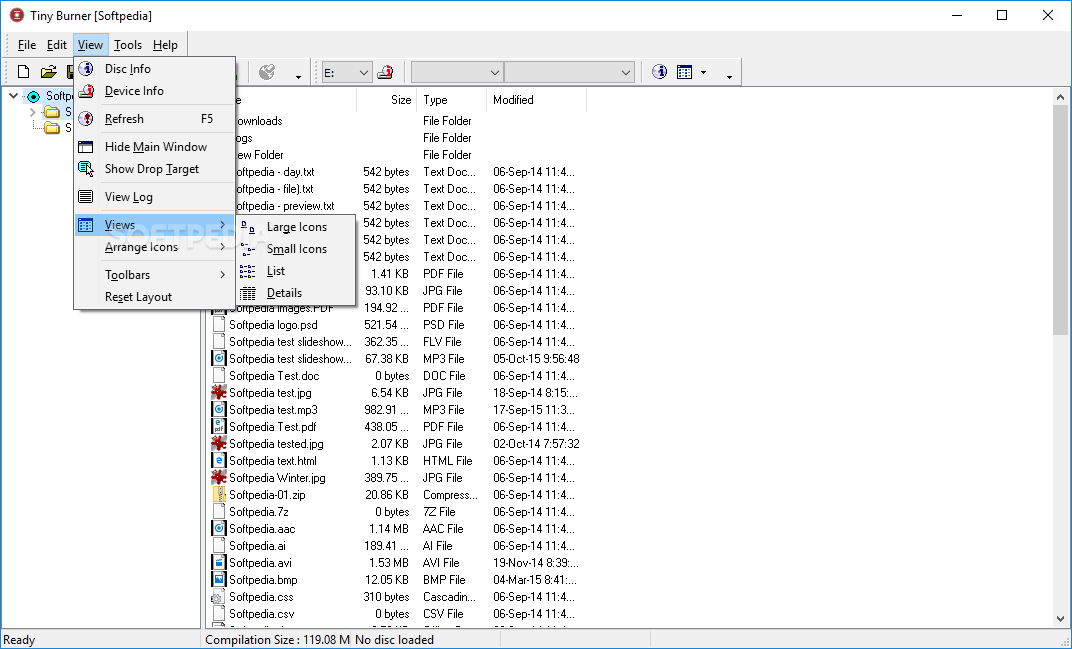Click the Views grid toolbar icon

pyautogui.click(x=684, y=72)
